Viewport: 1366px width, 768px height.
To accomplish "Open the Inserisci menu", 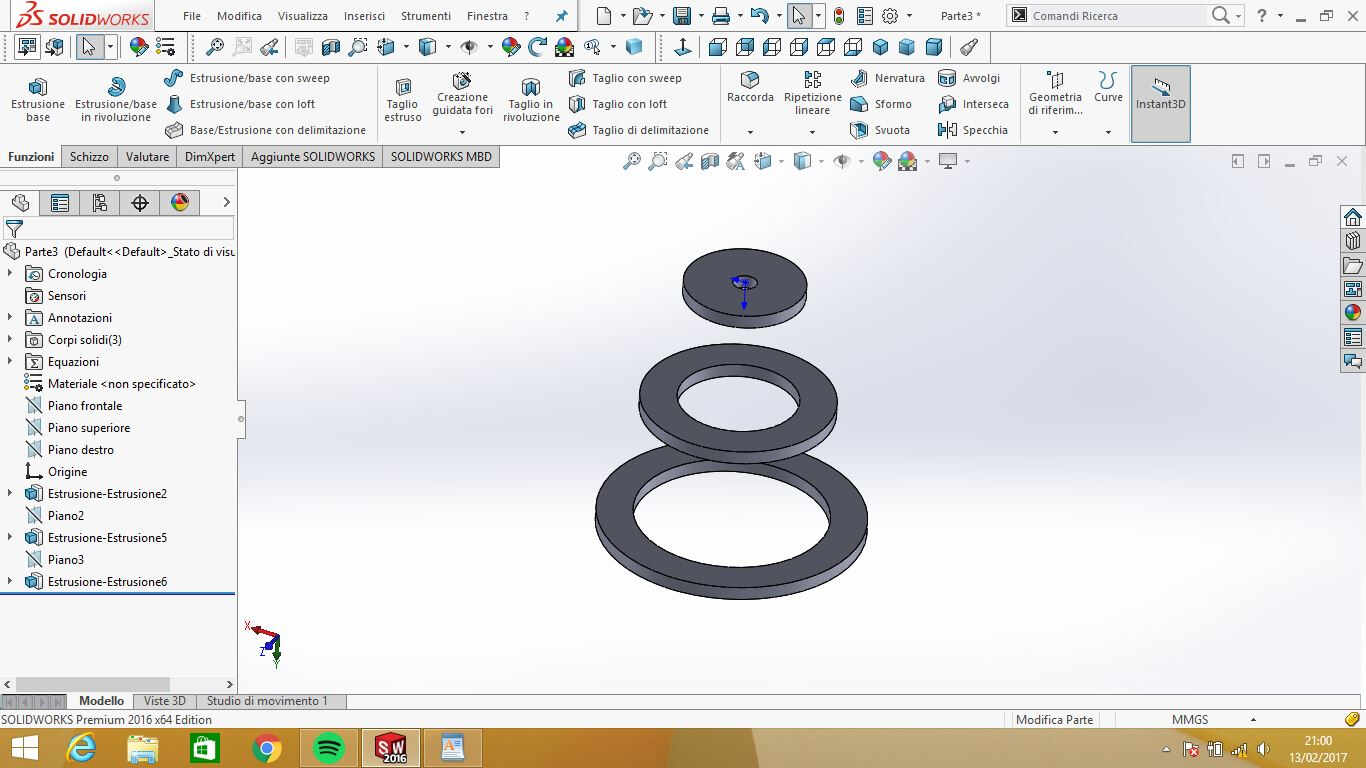I will pos(364,16).
